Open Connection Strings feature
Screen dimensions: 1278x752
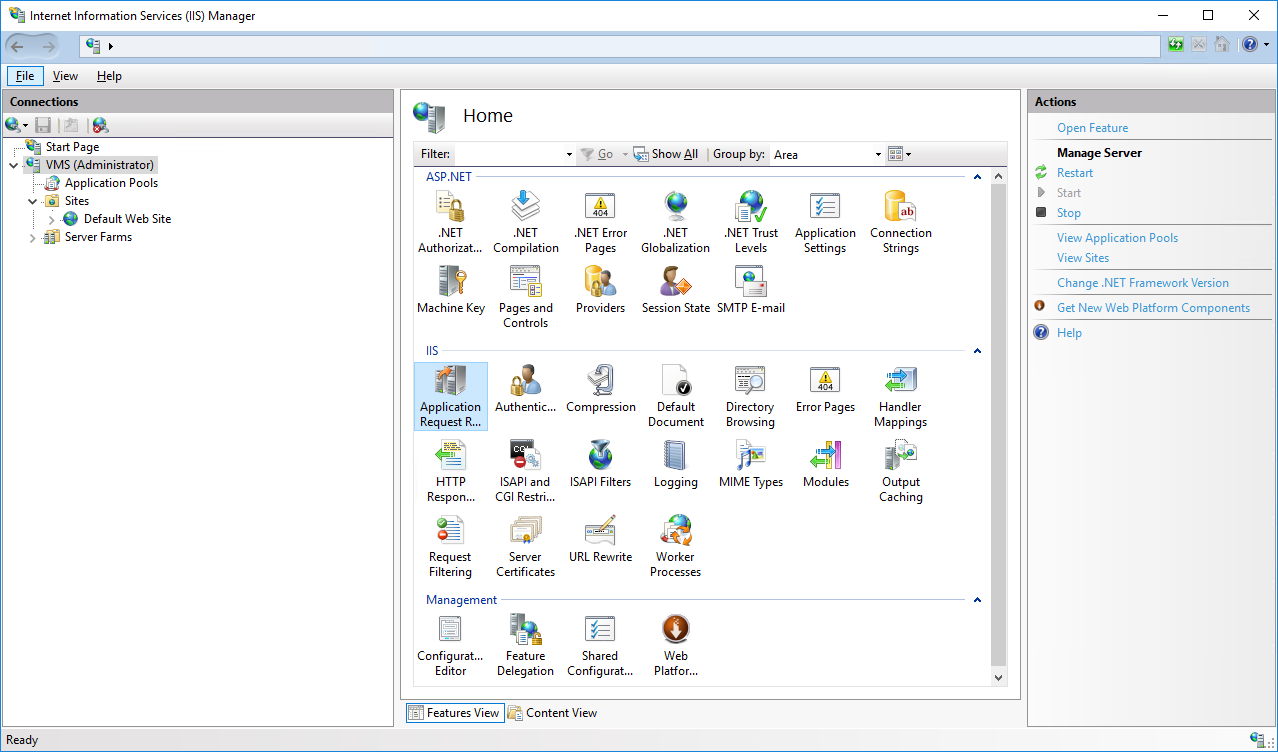tap(901, 221)
